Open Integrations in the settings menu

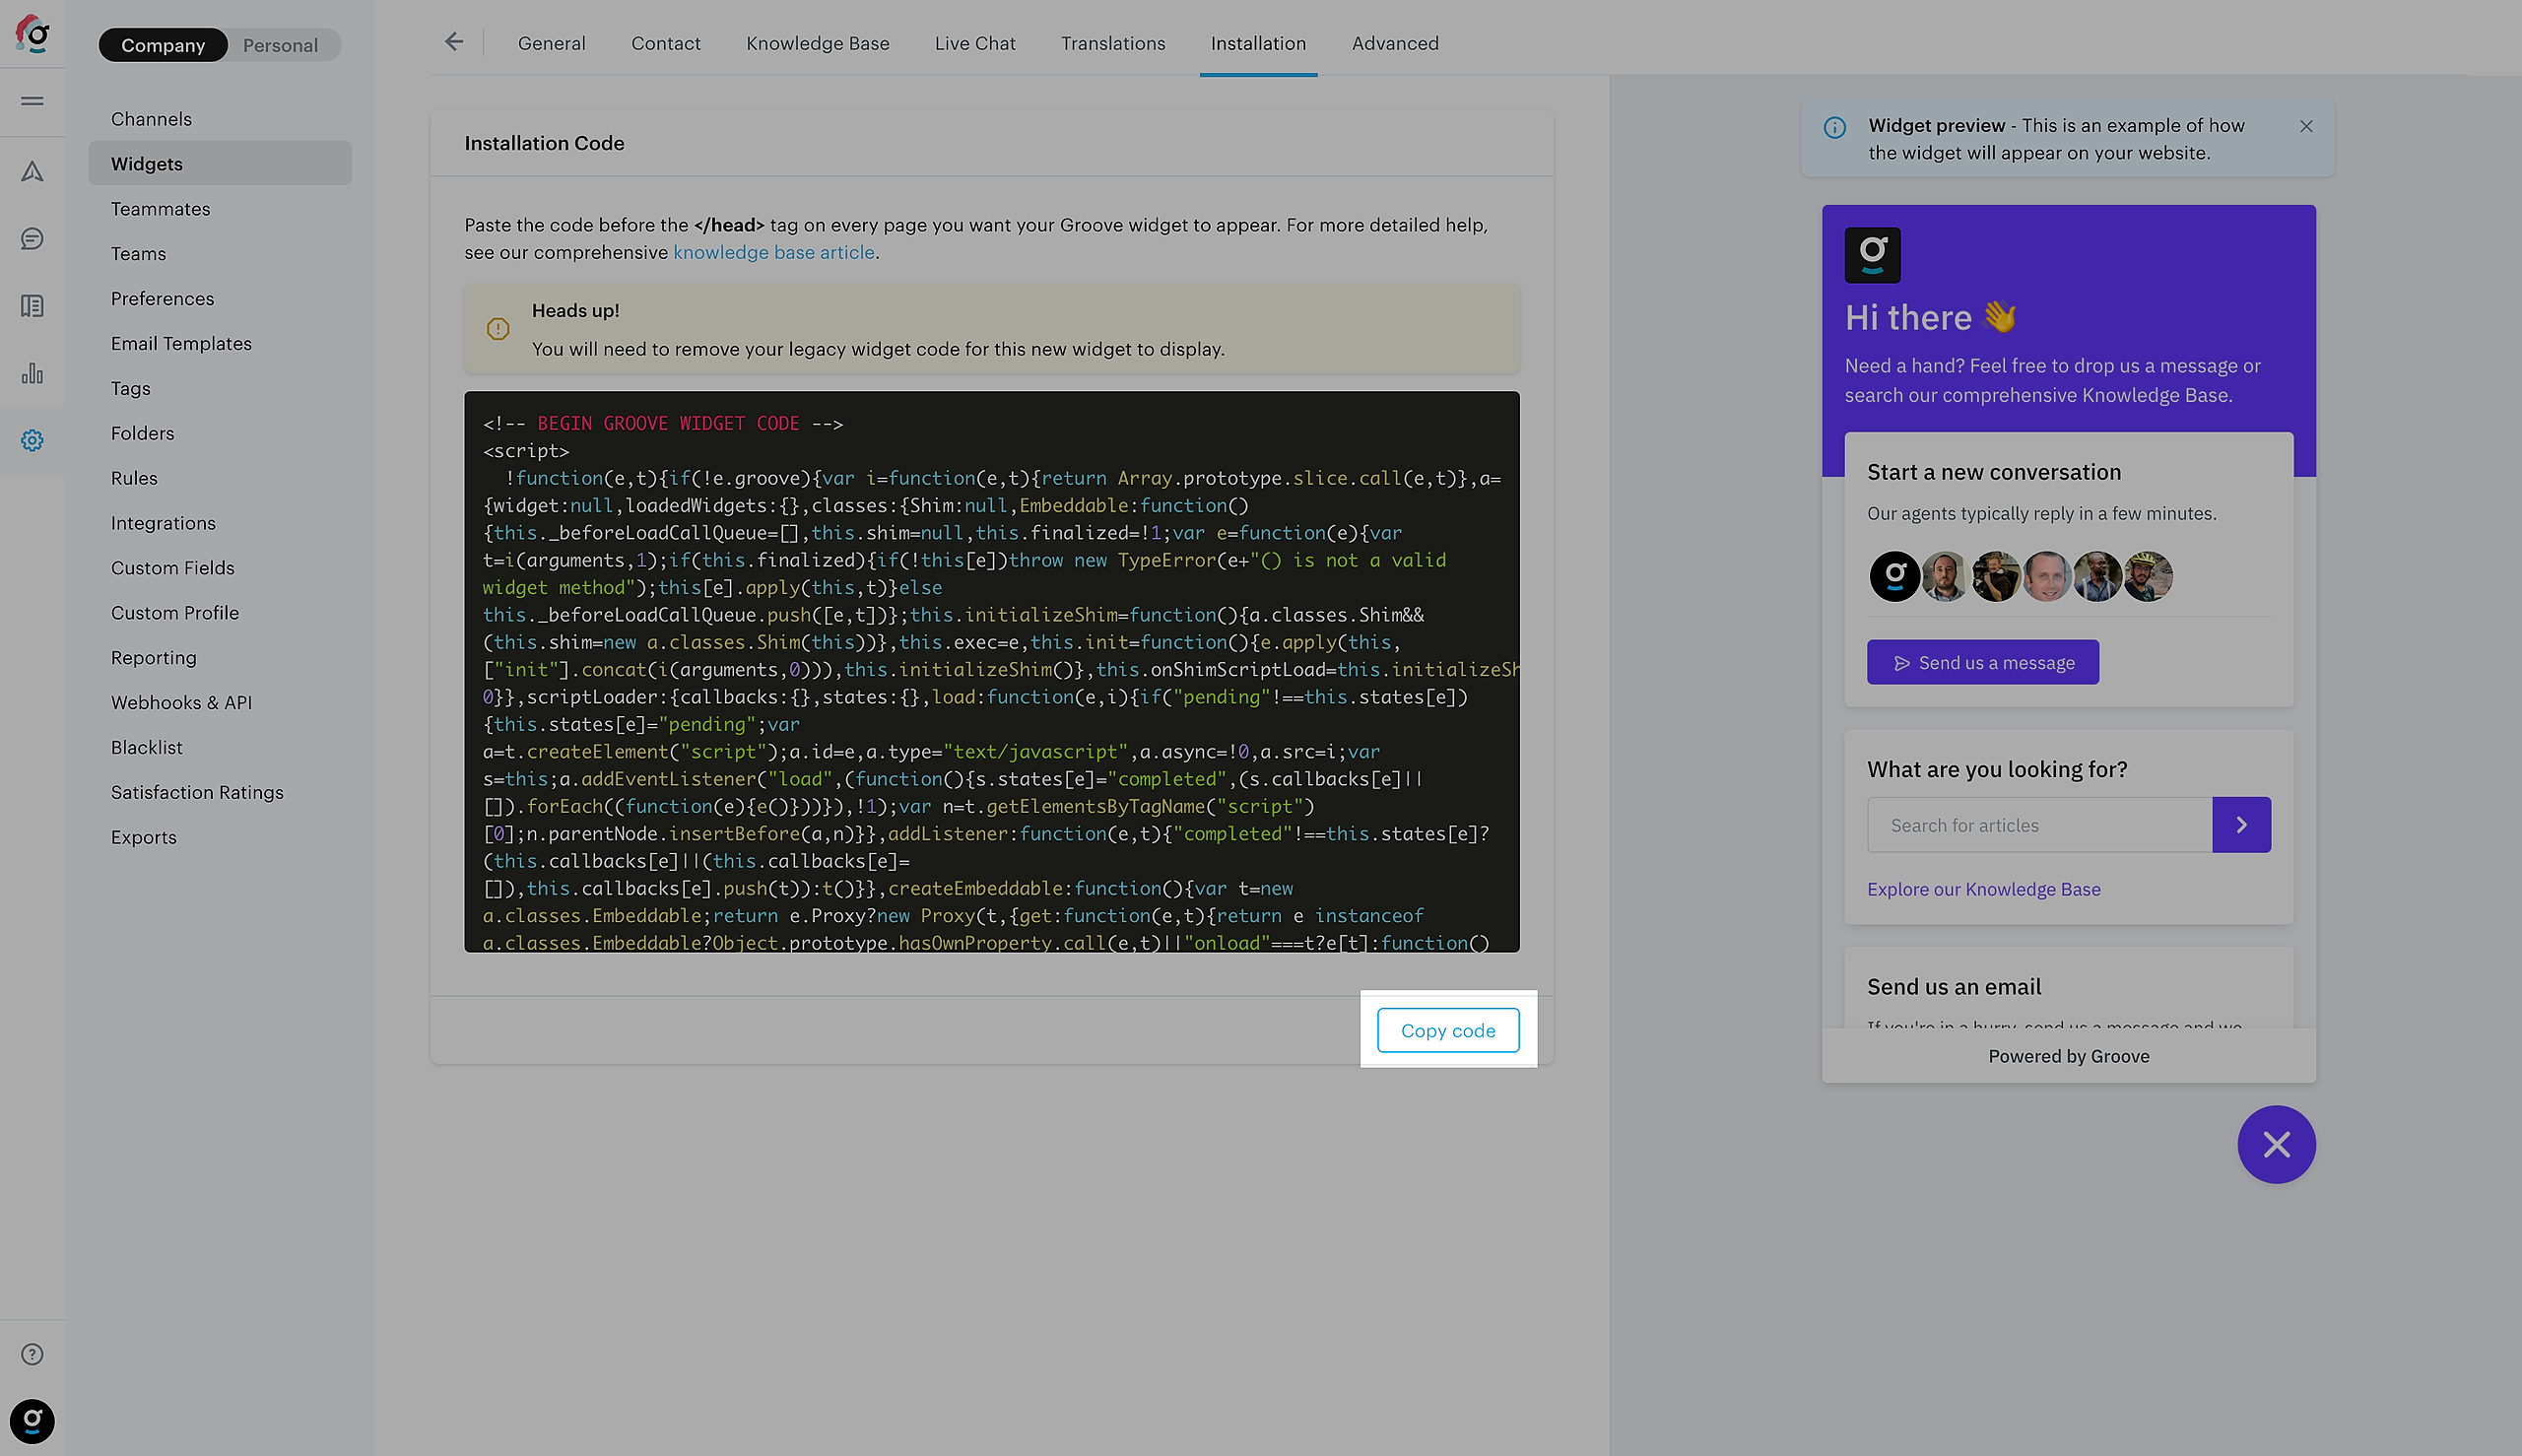[163, 523]
